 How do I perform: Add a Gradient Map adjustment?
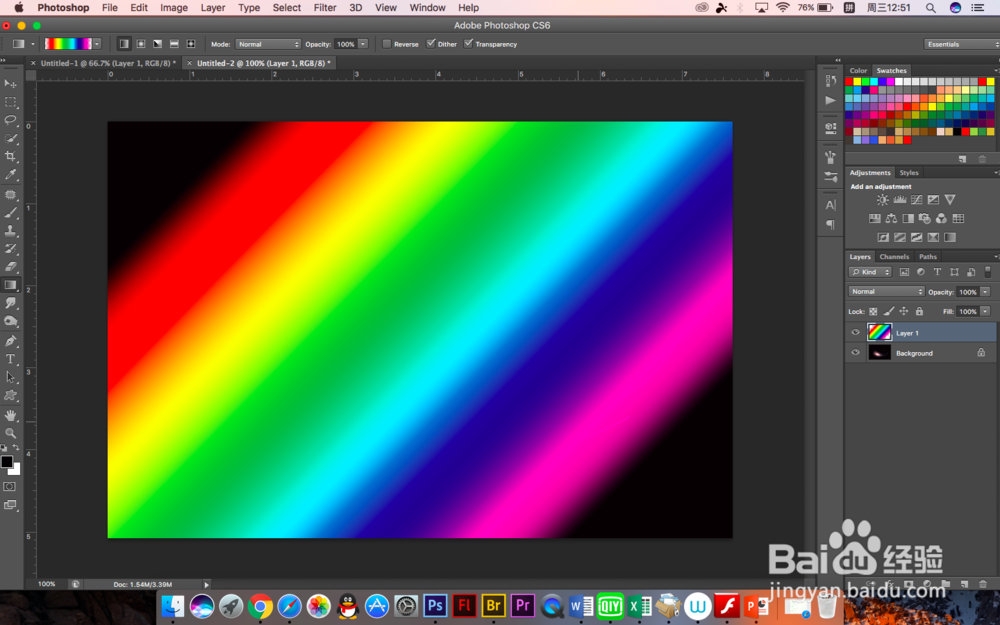point(950,237)
